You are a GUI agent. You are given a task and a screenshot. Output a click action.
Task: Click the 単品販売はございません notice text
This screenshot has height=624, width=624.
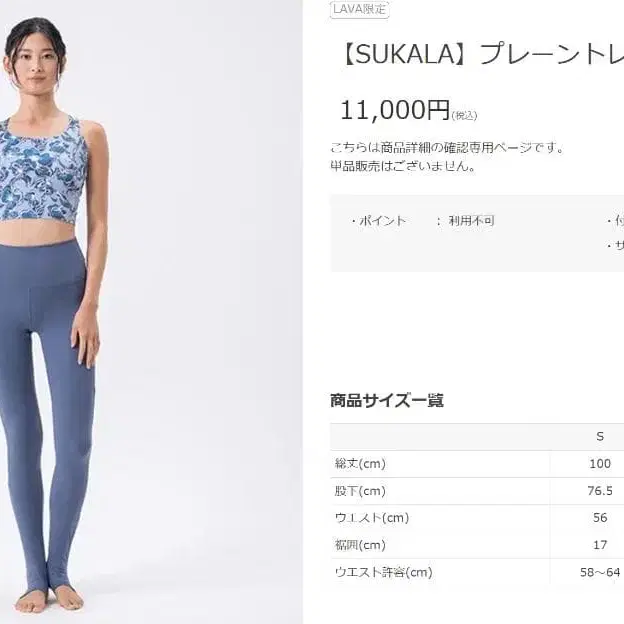coord(403,166)
